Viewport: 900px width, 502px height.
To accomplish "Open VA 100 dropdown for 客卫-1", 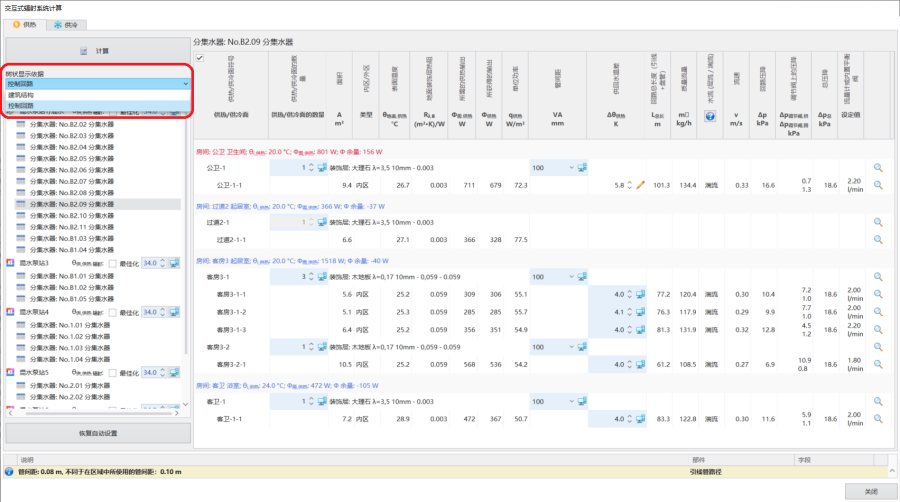I will (x=571, y=402).
